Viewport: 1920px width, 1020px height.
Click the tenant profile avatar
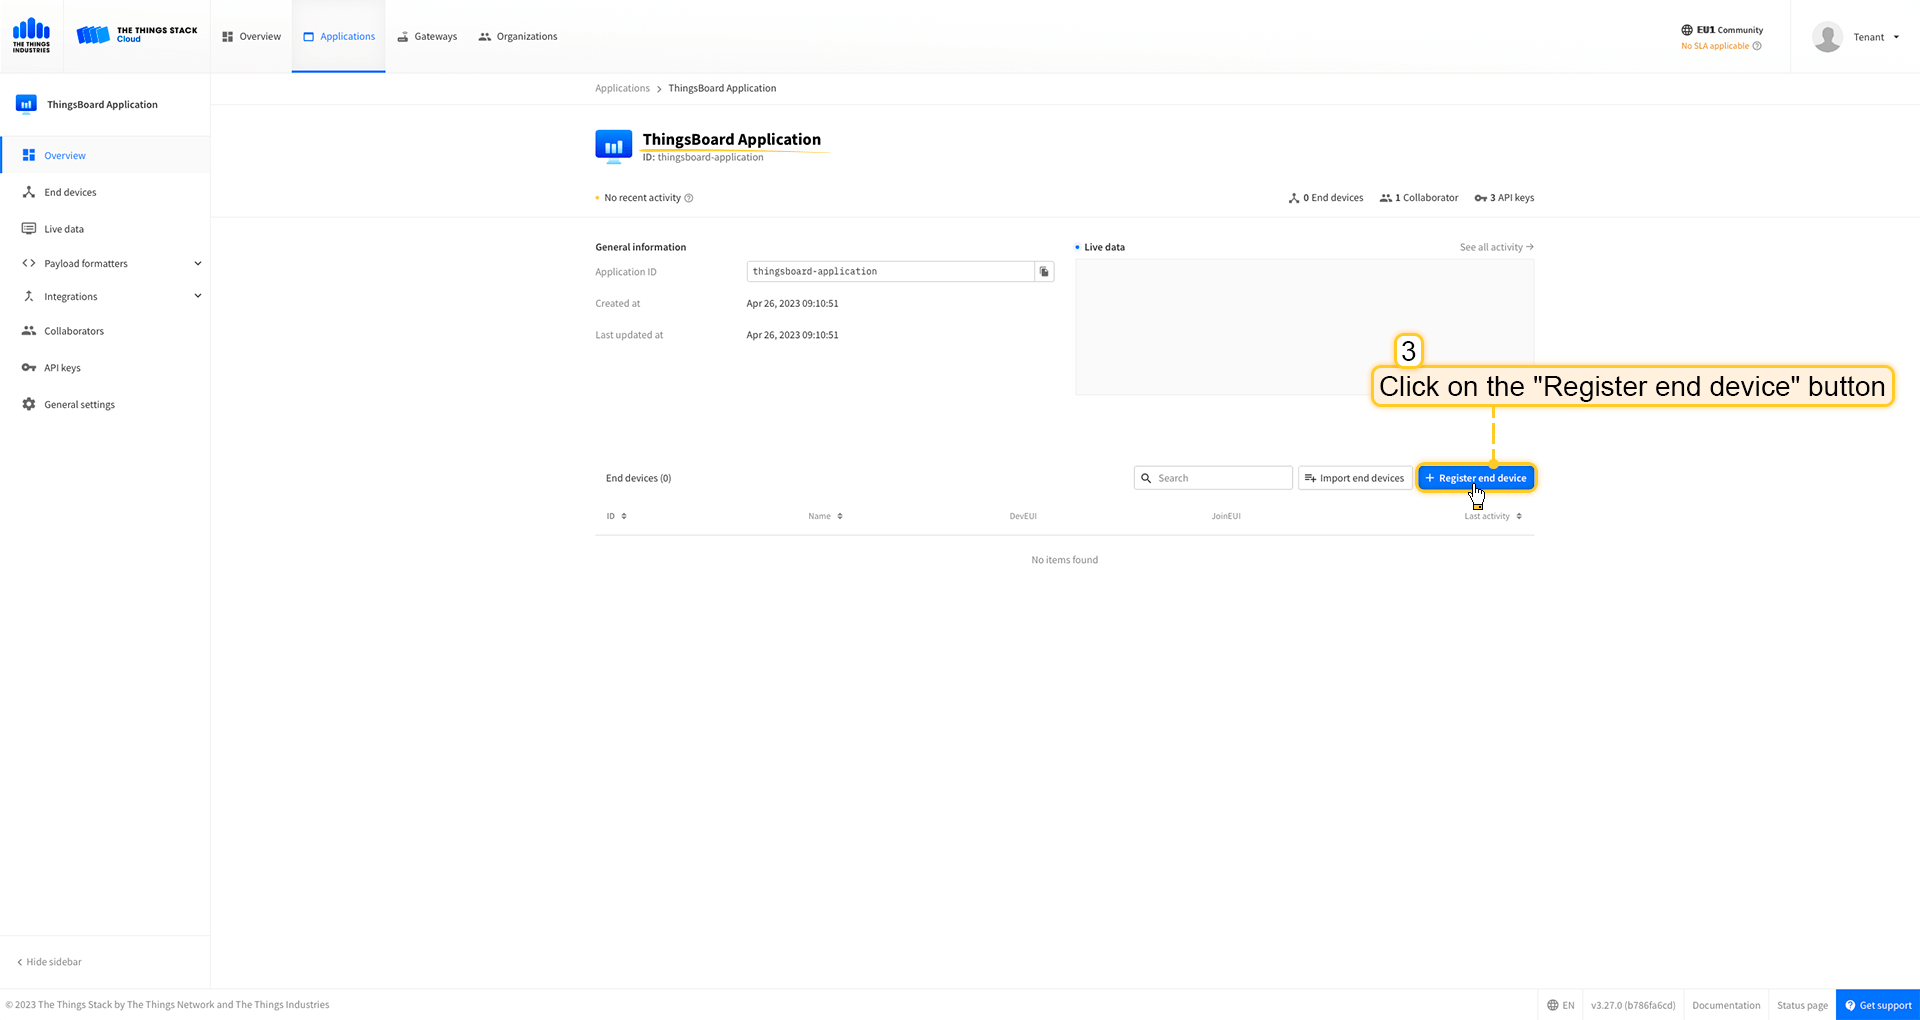(1827, 37)
